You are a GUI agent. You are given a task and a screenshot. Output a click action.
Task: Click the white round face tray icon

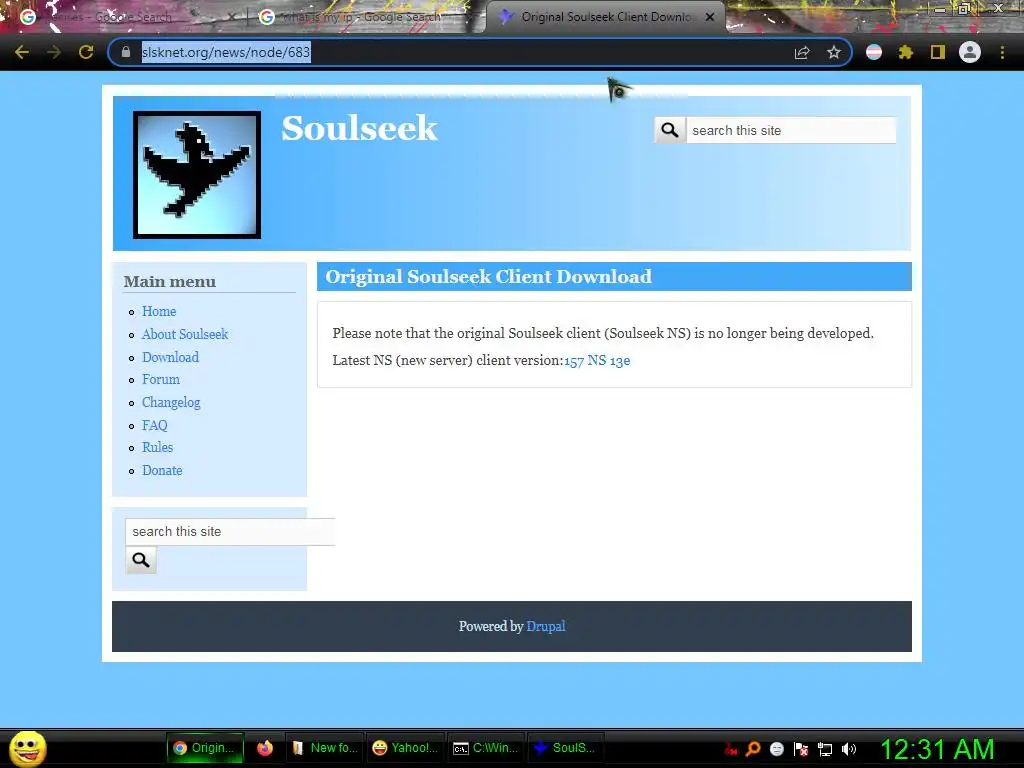click(776, 749)
